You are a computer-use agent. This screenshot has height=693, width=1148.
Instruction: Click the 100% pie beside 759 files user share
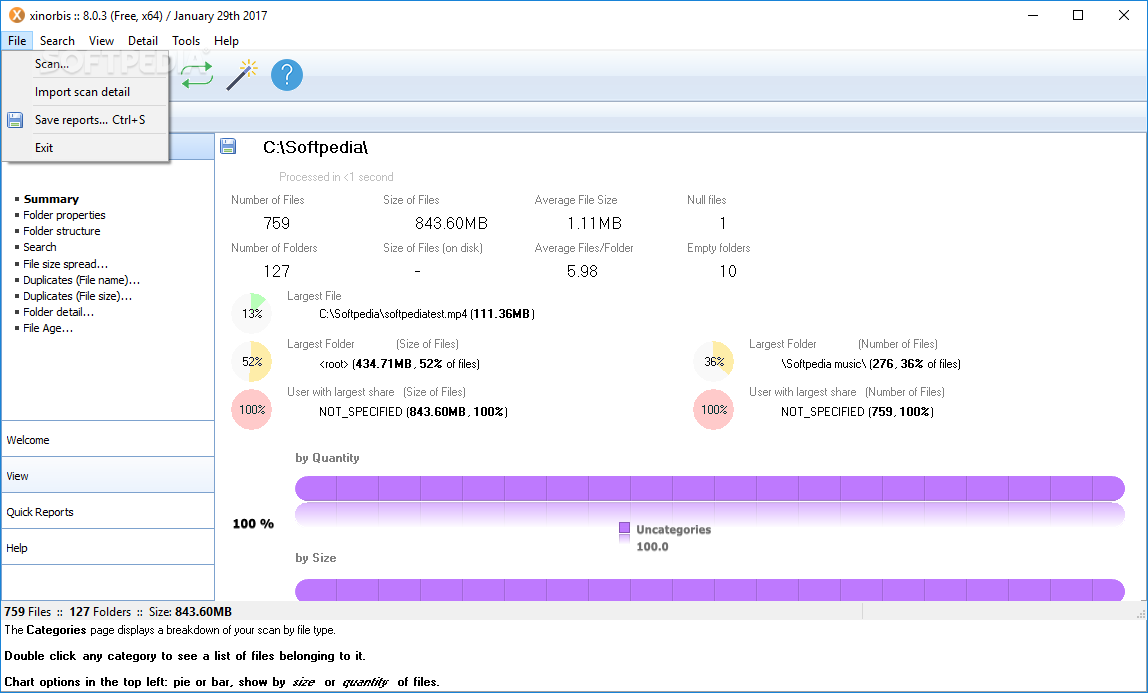[714, 410]
